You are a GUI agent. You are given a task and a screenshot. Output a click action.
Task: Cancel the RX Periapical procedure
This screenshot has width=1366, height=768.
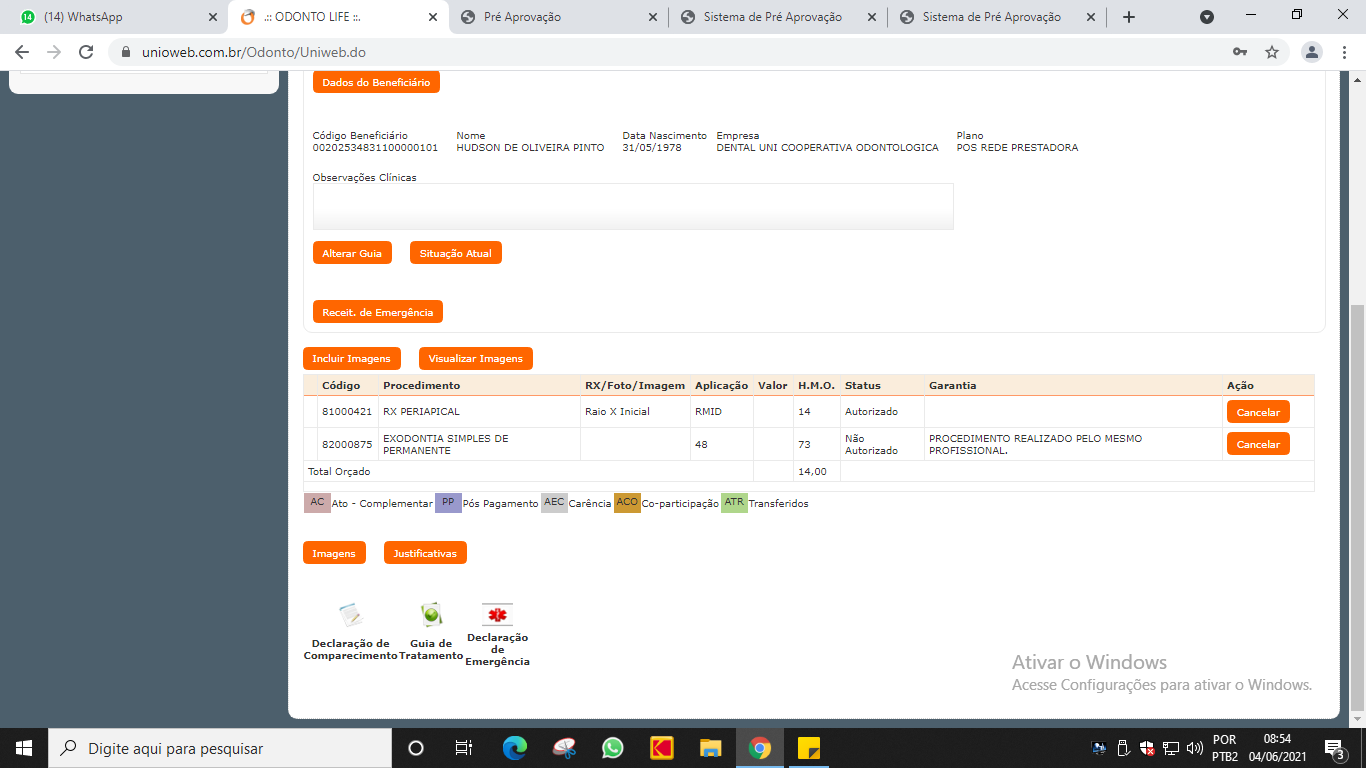(x=1258, y=412)
